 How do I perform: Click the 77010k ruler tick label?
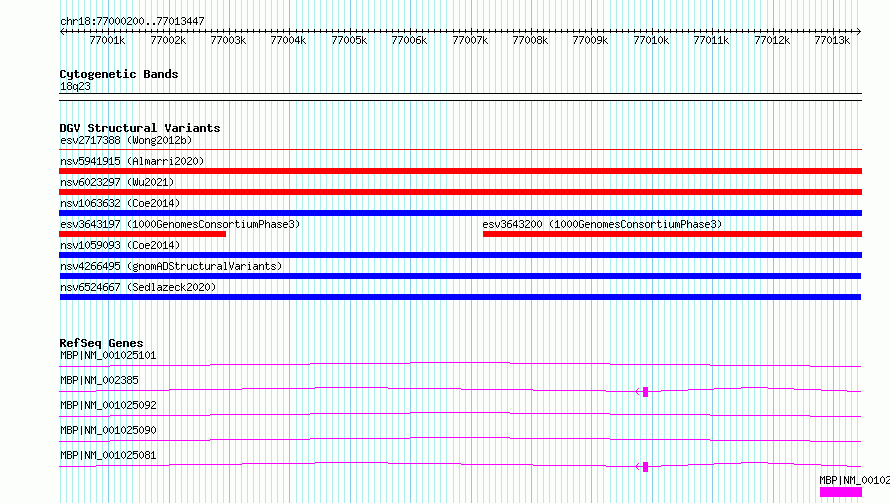(651, 40)
